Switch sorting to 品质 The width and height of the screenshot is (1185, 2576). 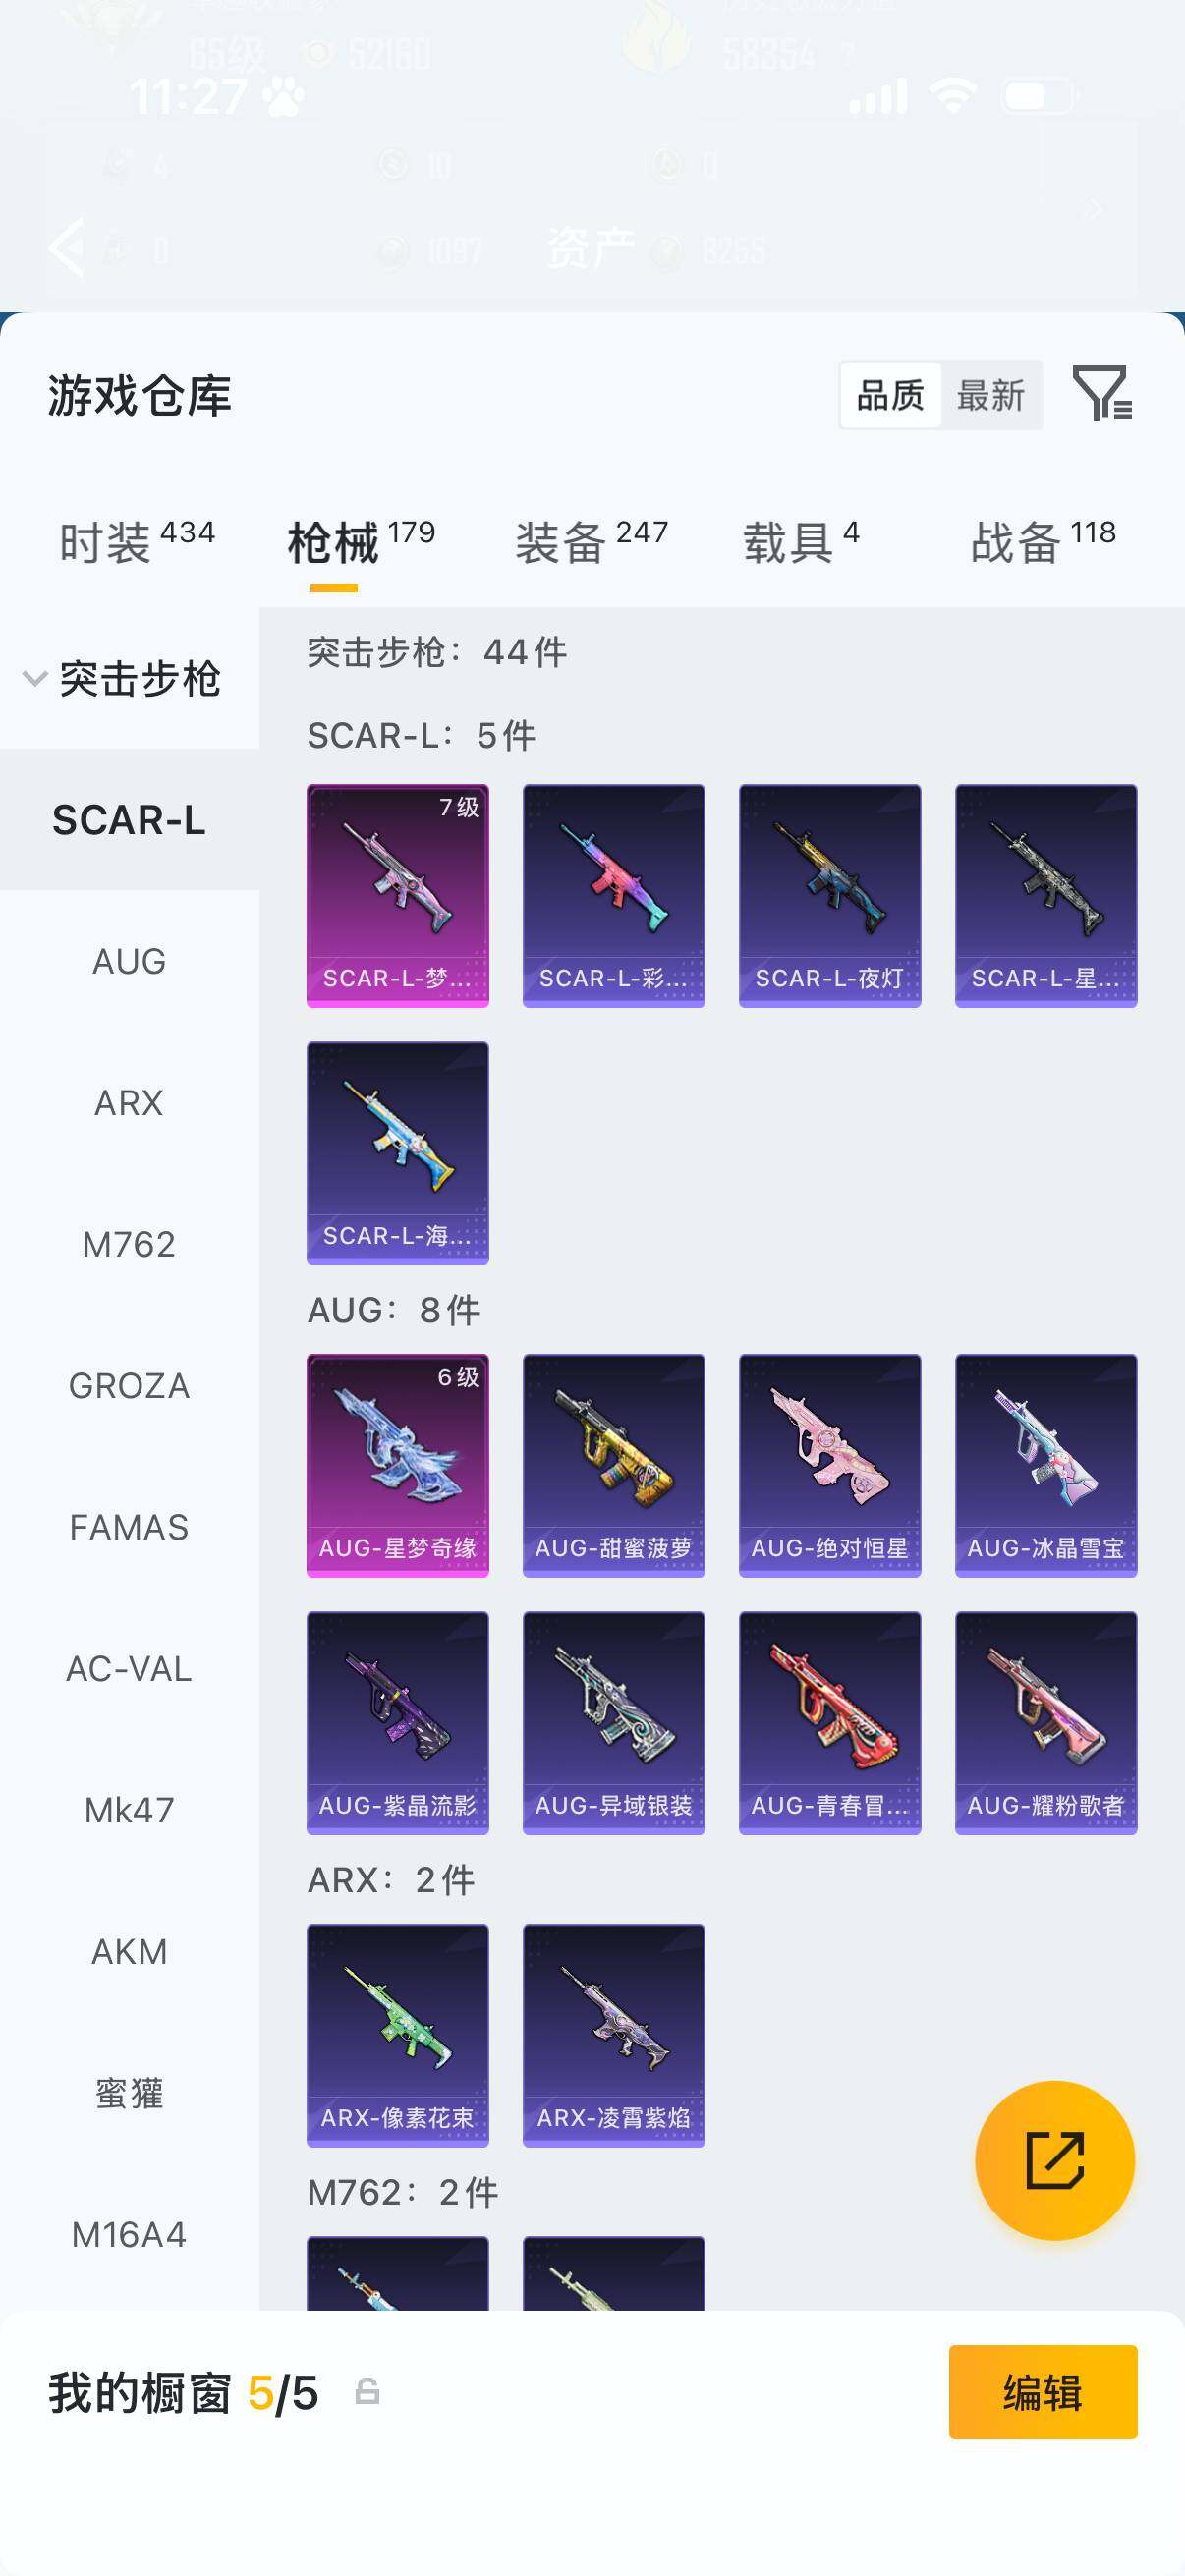click(890, 395)
